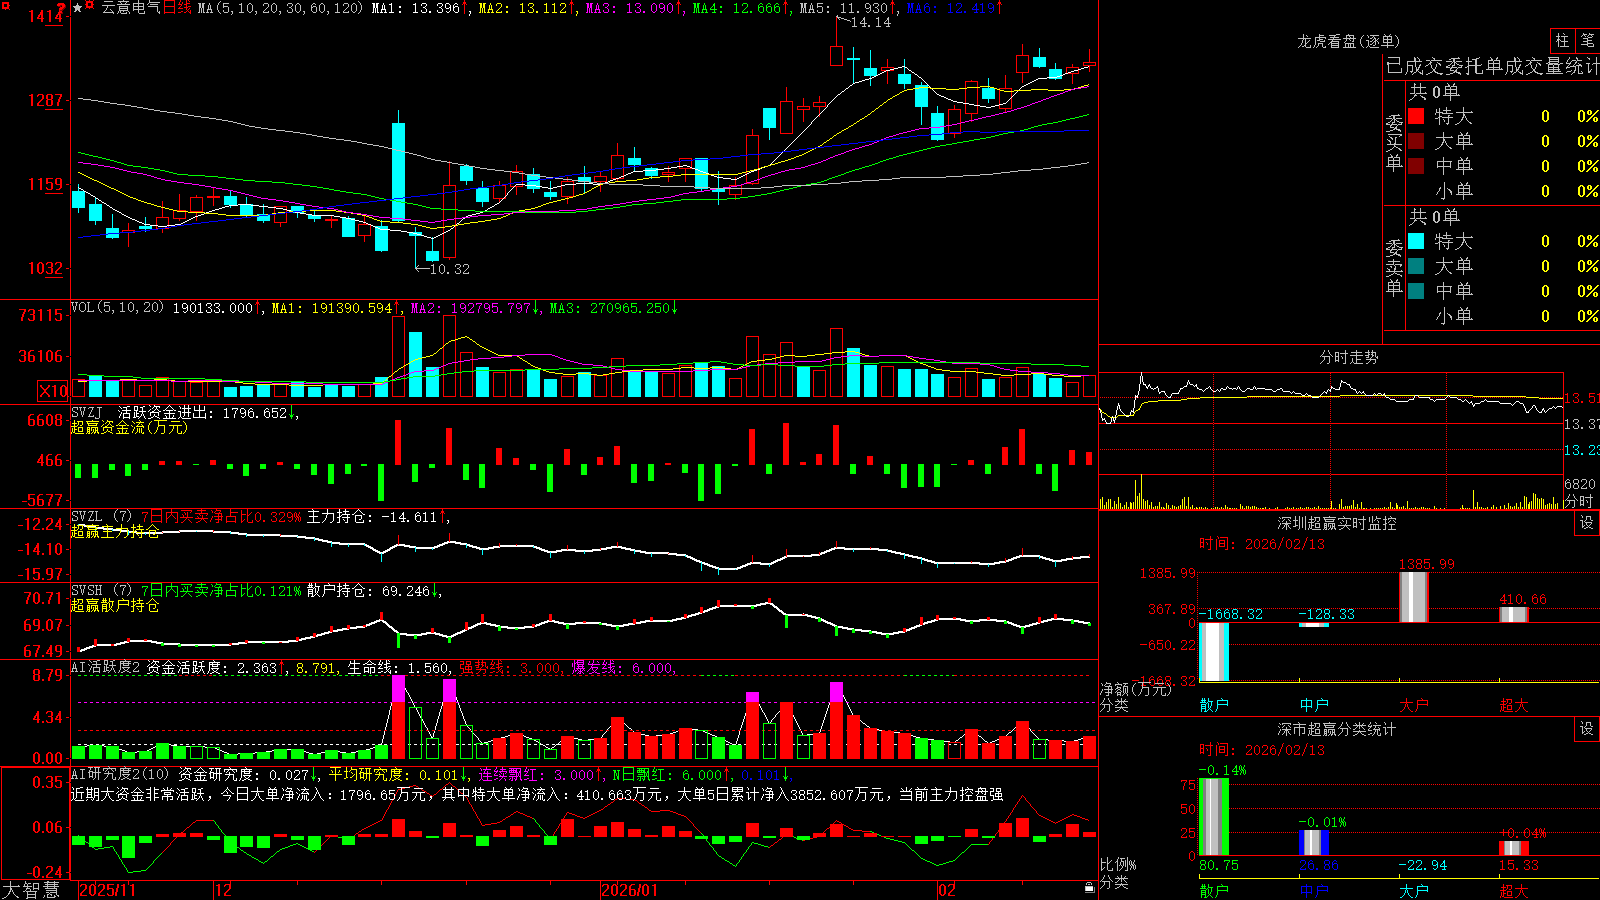This screenshot has height=900, width=1600.
Task: Click the AI活跃度2 indicator label
Action: click(106, 667)
